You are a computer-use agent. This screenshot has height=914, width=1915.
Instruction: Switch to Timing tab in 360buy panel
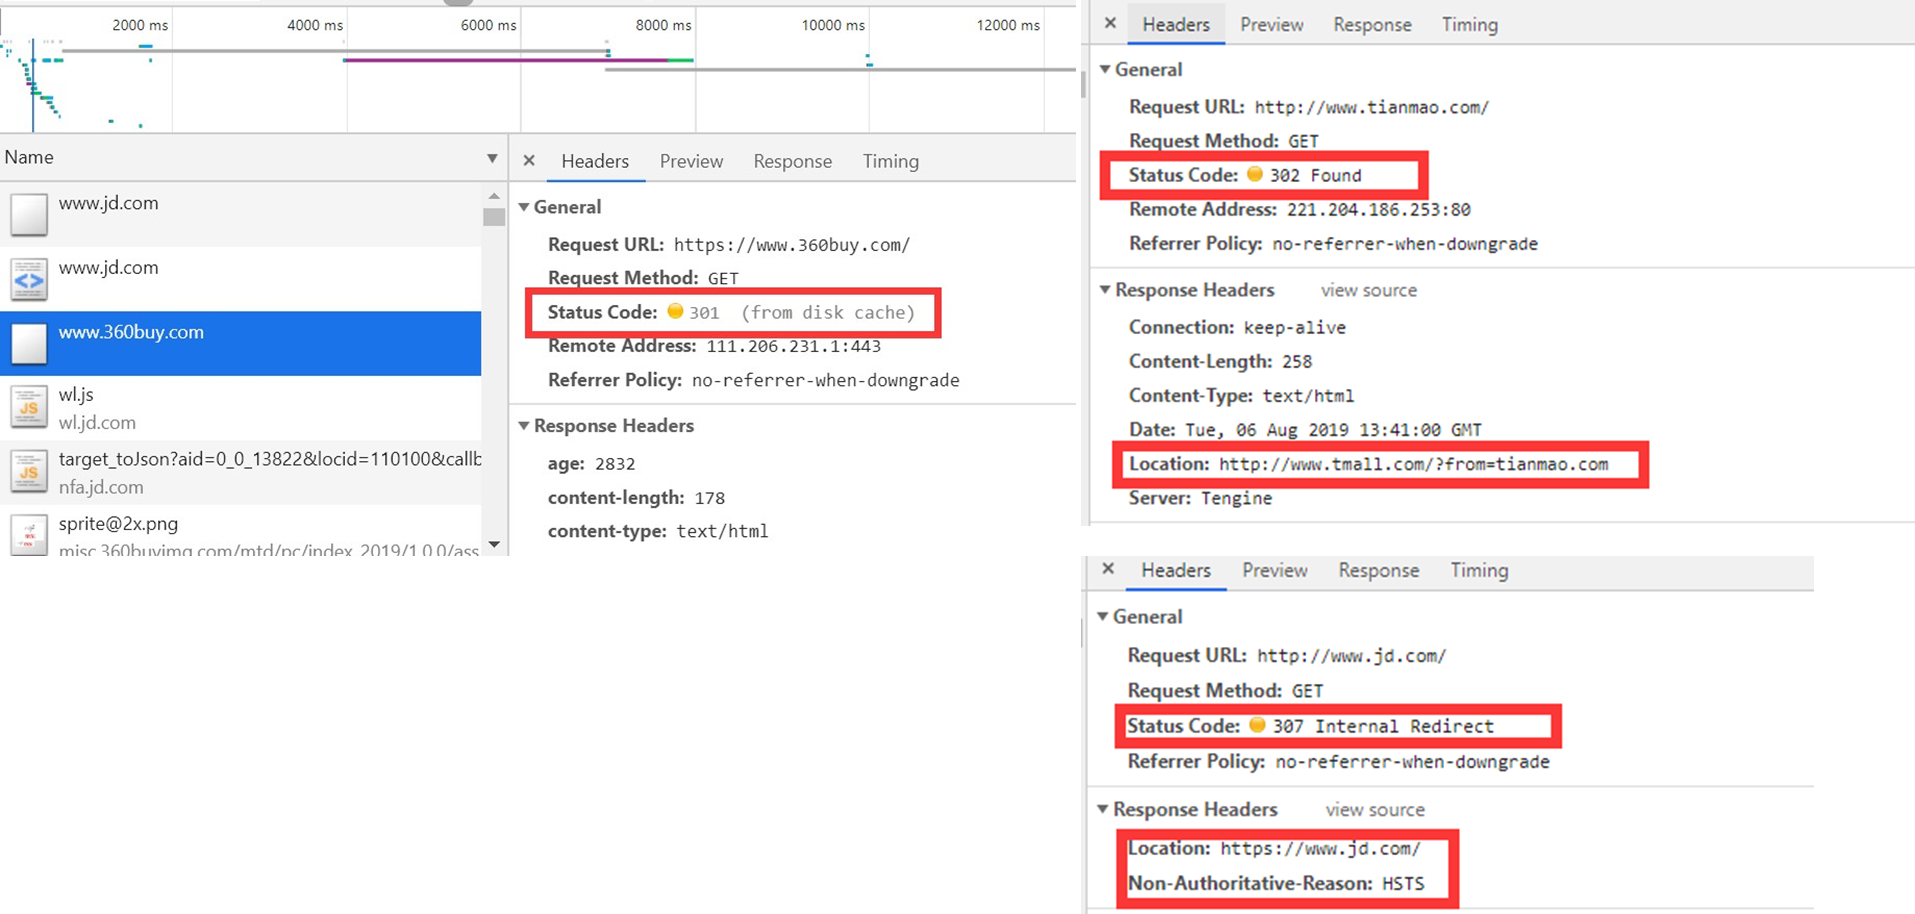(x=890, y=161)
